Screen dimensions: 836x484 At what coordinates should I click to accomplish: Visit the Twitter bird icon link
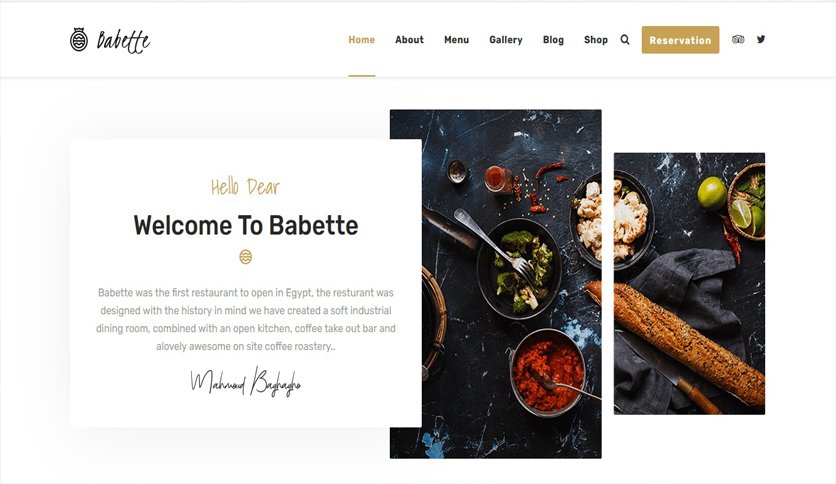pyautogui.click(x=761, y=39)
